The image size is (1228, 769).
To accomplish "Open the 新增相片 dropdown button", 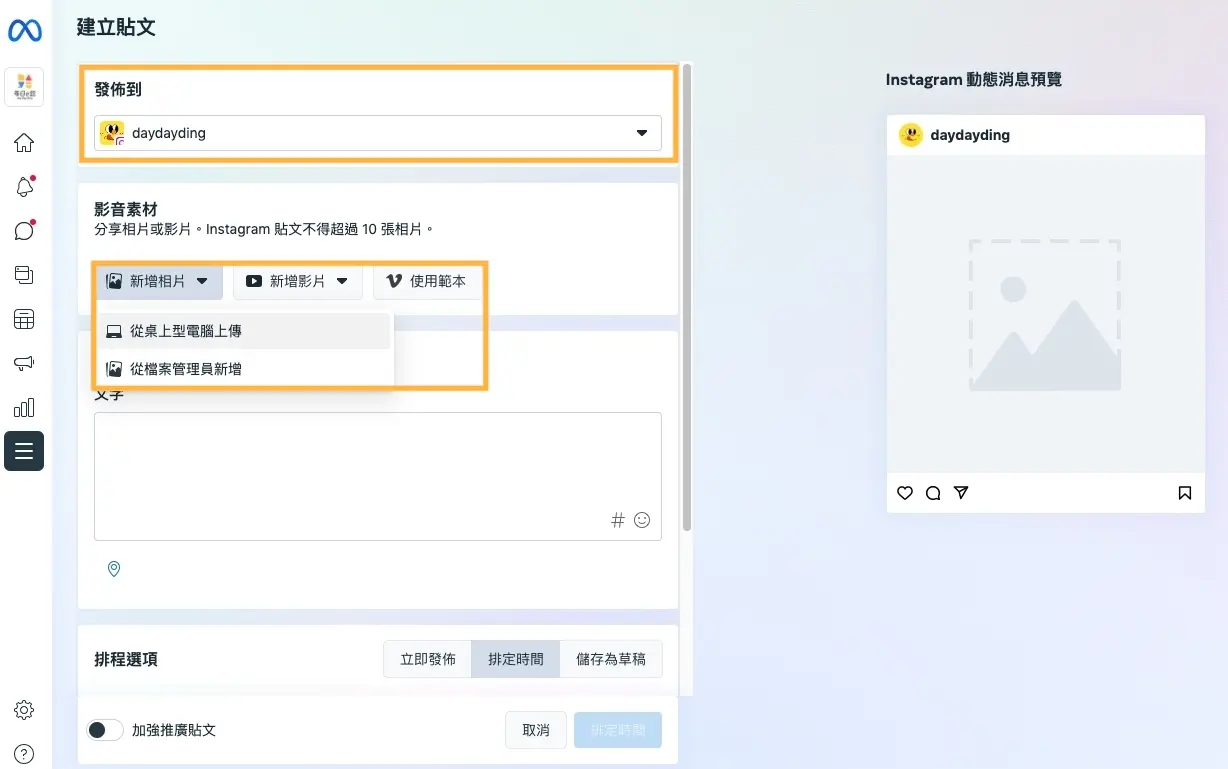I will 159,282.
